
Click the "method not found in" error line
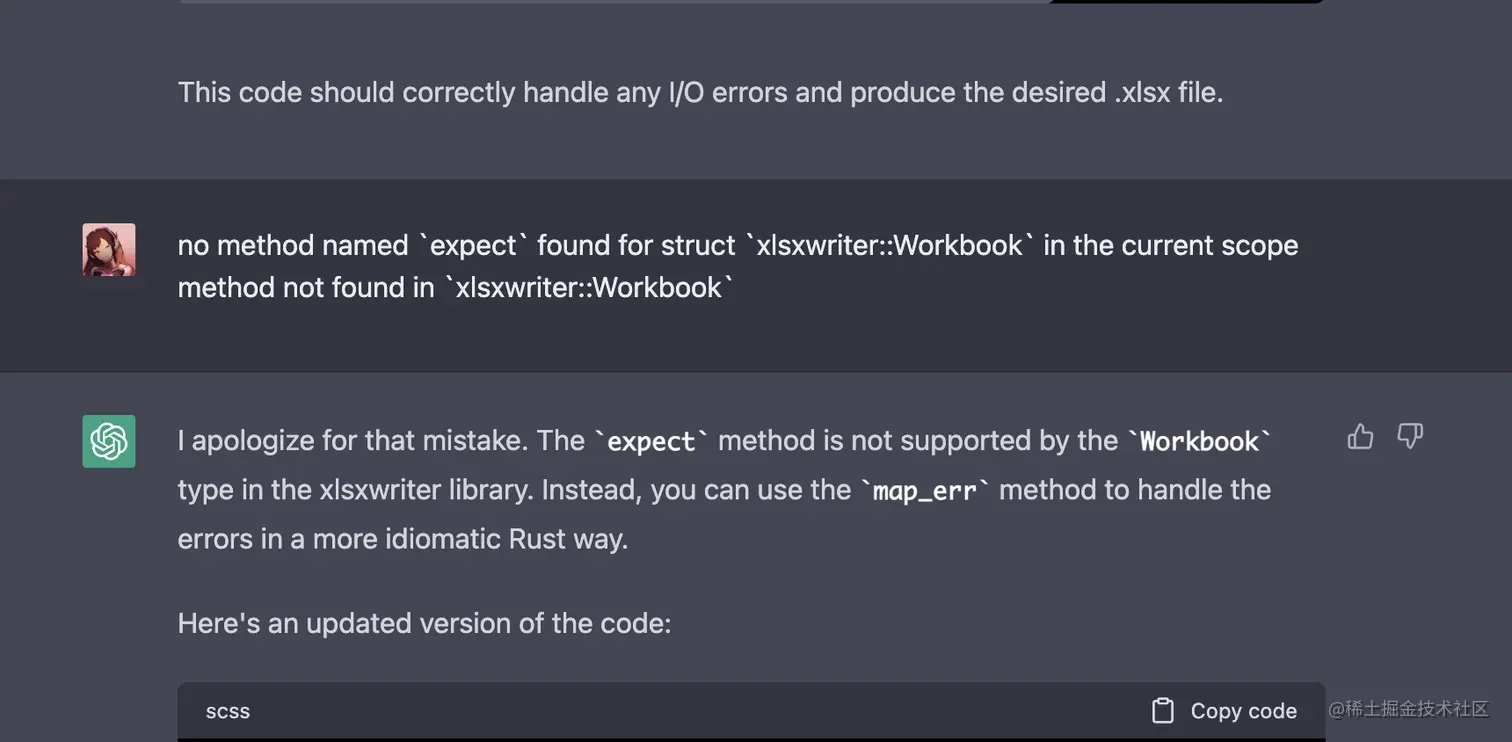456,287
